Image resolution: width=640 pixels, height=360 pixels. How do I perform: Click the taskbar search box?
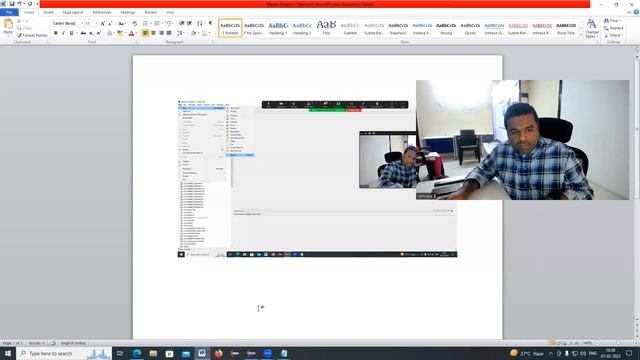coord(64,353)
